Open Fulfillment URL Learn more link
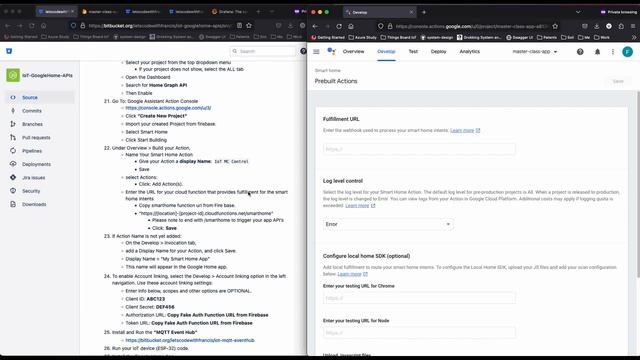 [x=465, y=131]
